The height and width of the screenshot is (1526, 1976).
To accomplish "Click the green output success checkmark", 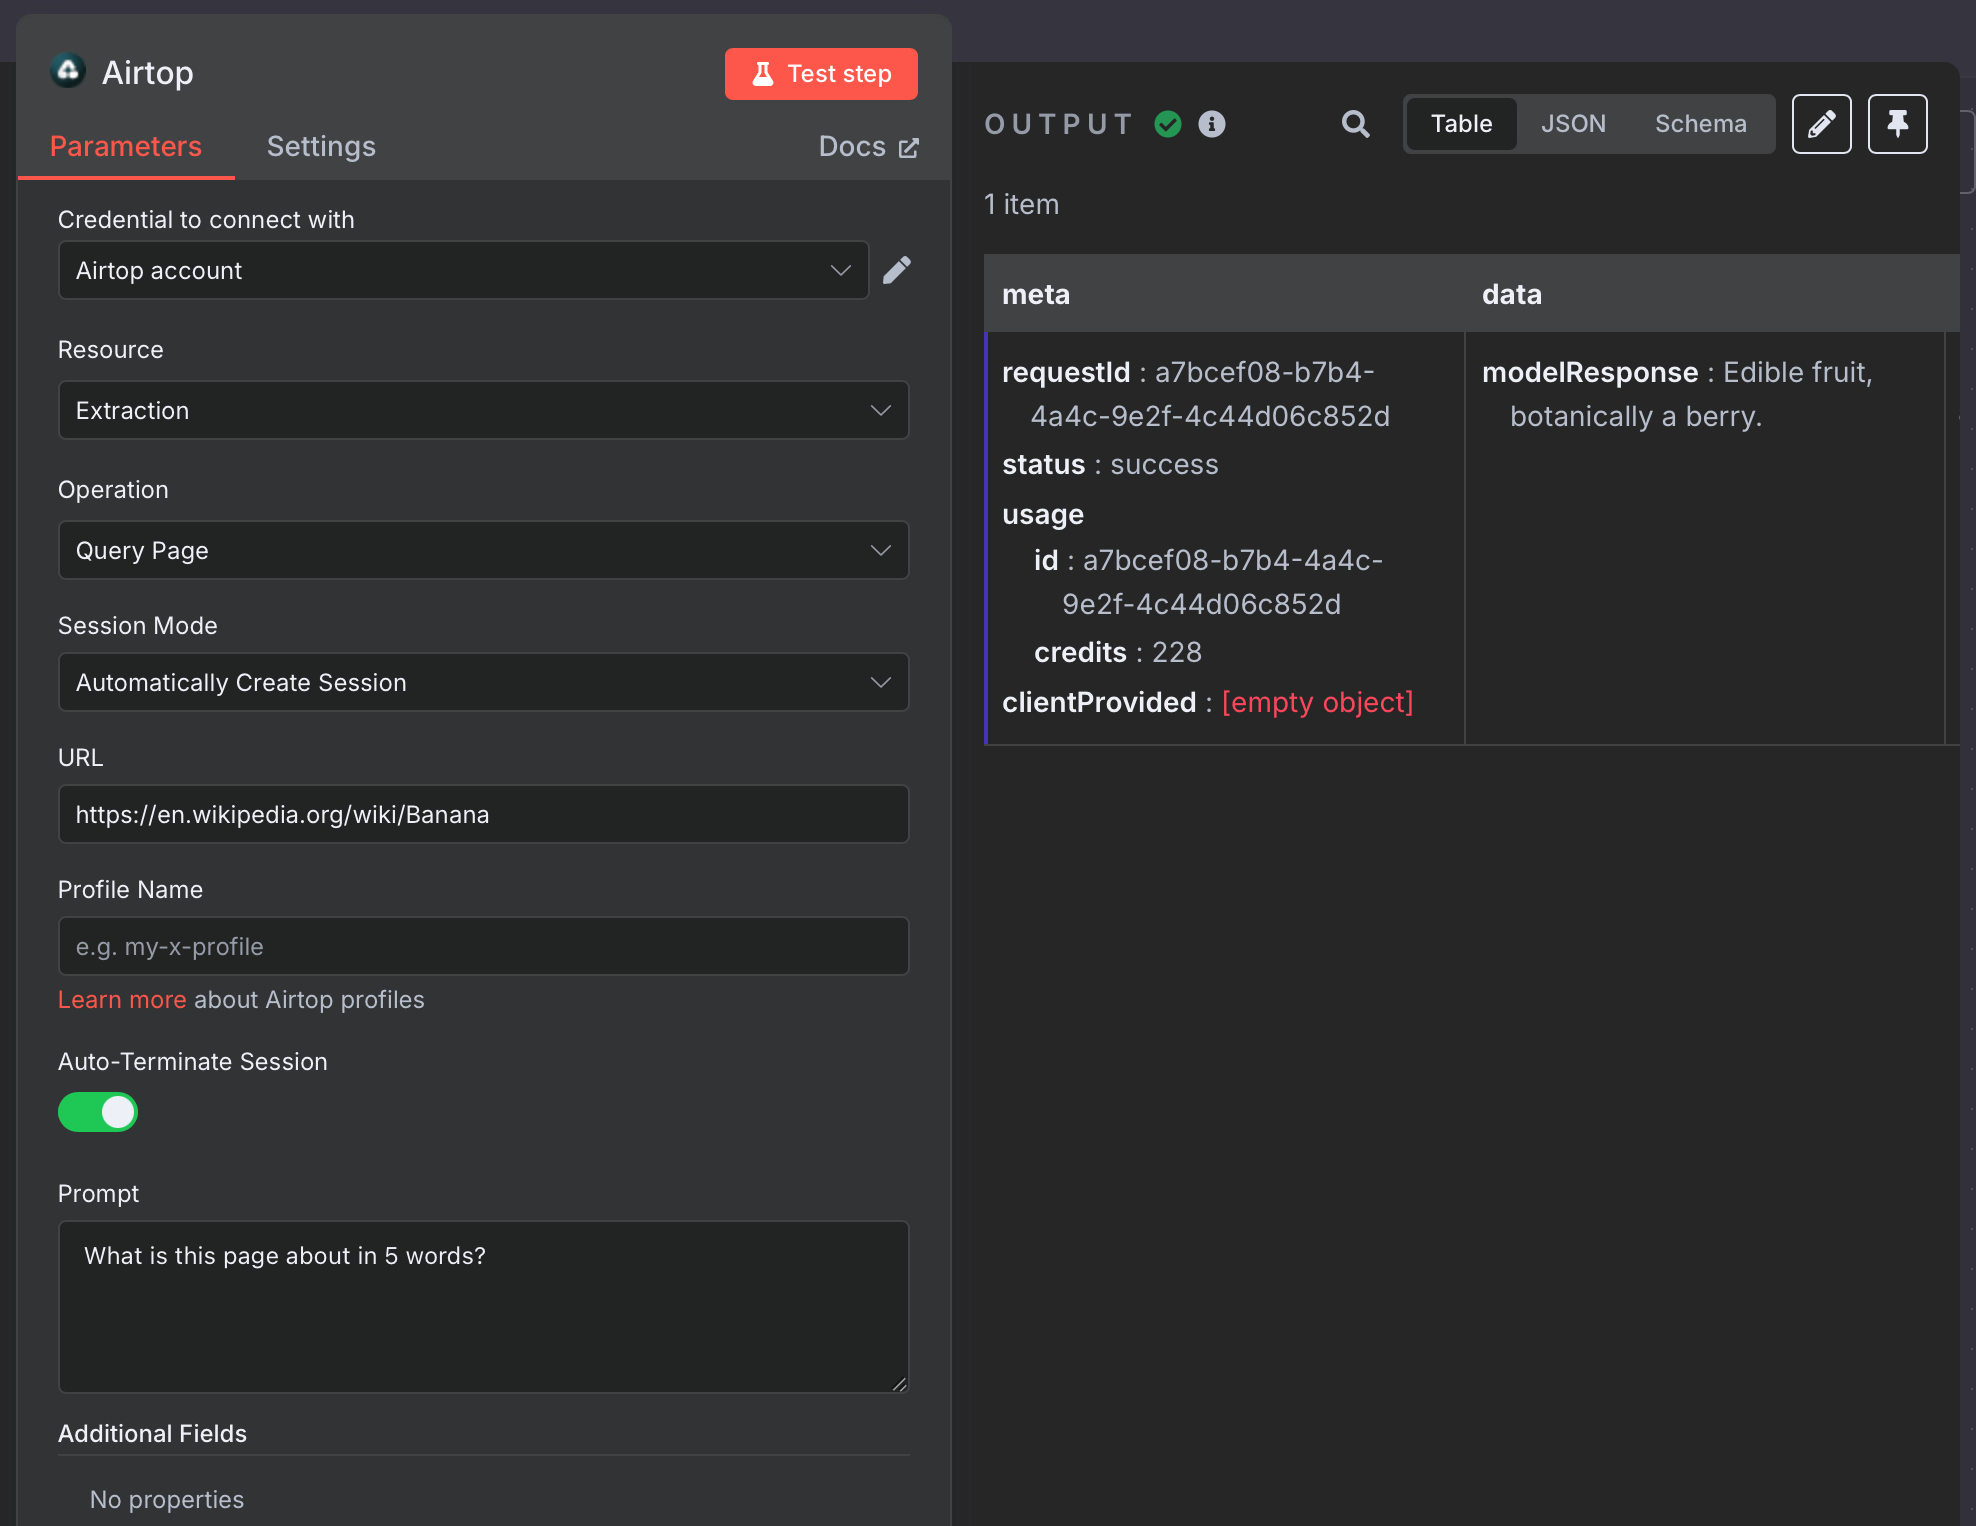I will pyautogui.click(x=1168, y=124).
